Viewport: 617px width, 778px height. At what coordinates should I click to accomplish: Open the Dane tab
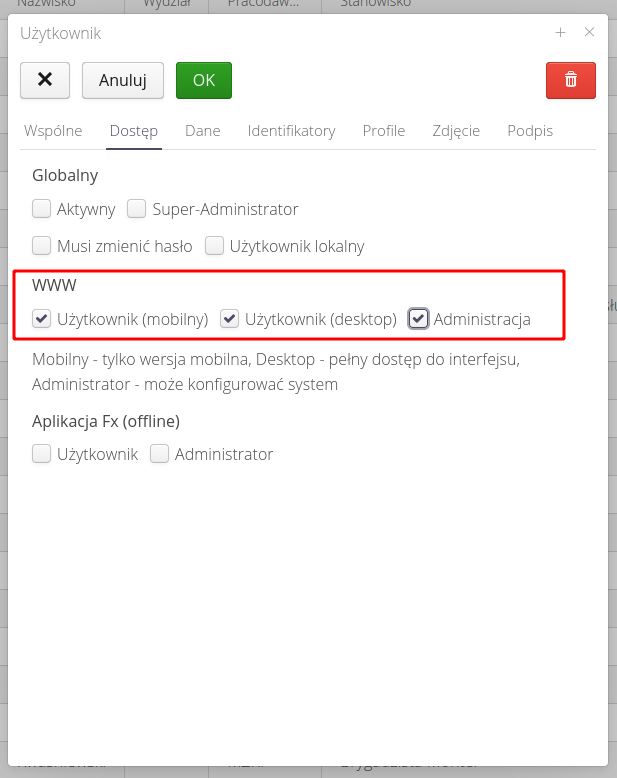pyautogui.click(x=202, y=131)
